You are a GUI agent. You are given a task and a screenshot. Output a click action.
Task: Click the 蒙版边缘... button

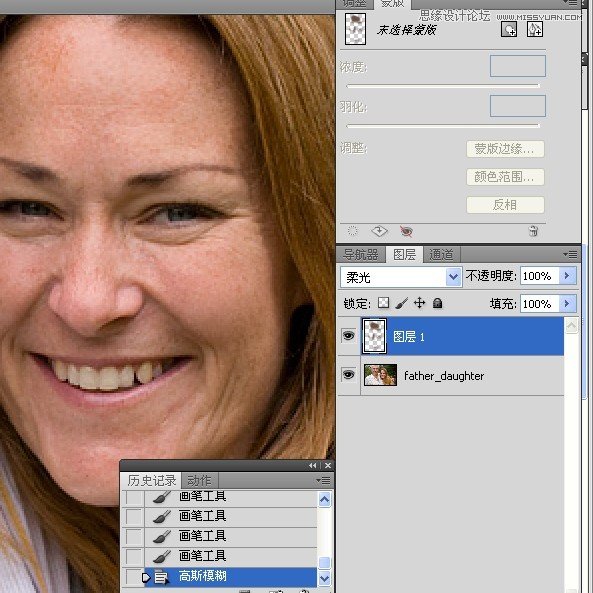tap(505, 149)
